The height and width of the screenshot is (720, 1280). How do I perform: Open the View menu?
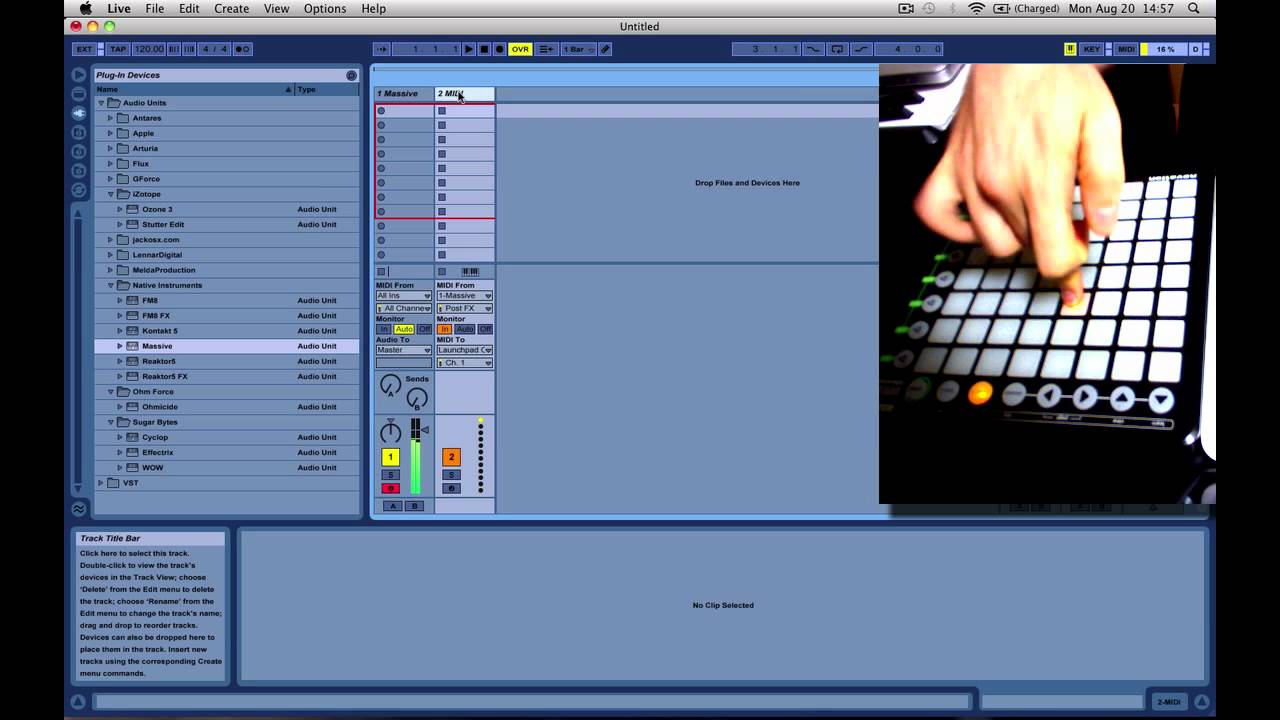[x=276, y=8]
